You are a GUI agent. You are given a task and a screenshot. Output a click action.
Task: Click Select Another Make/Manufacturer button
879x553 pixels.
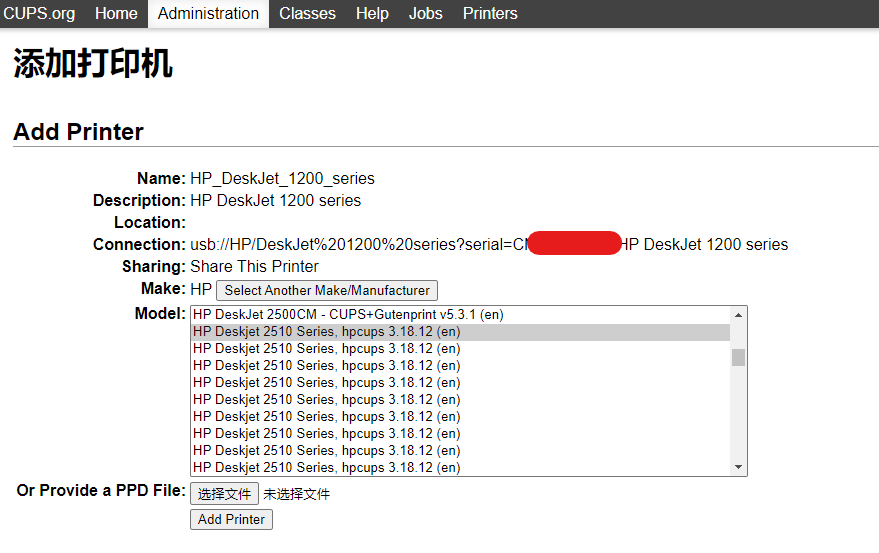(x=327, y=291)
